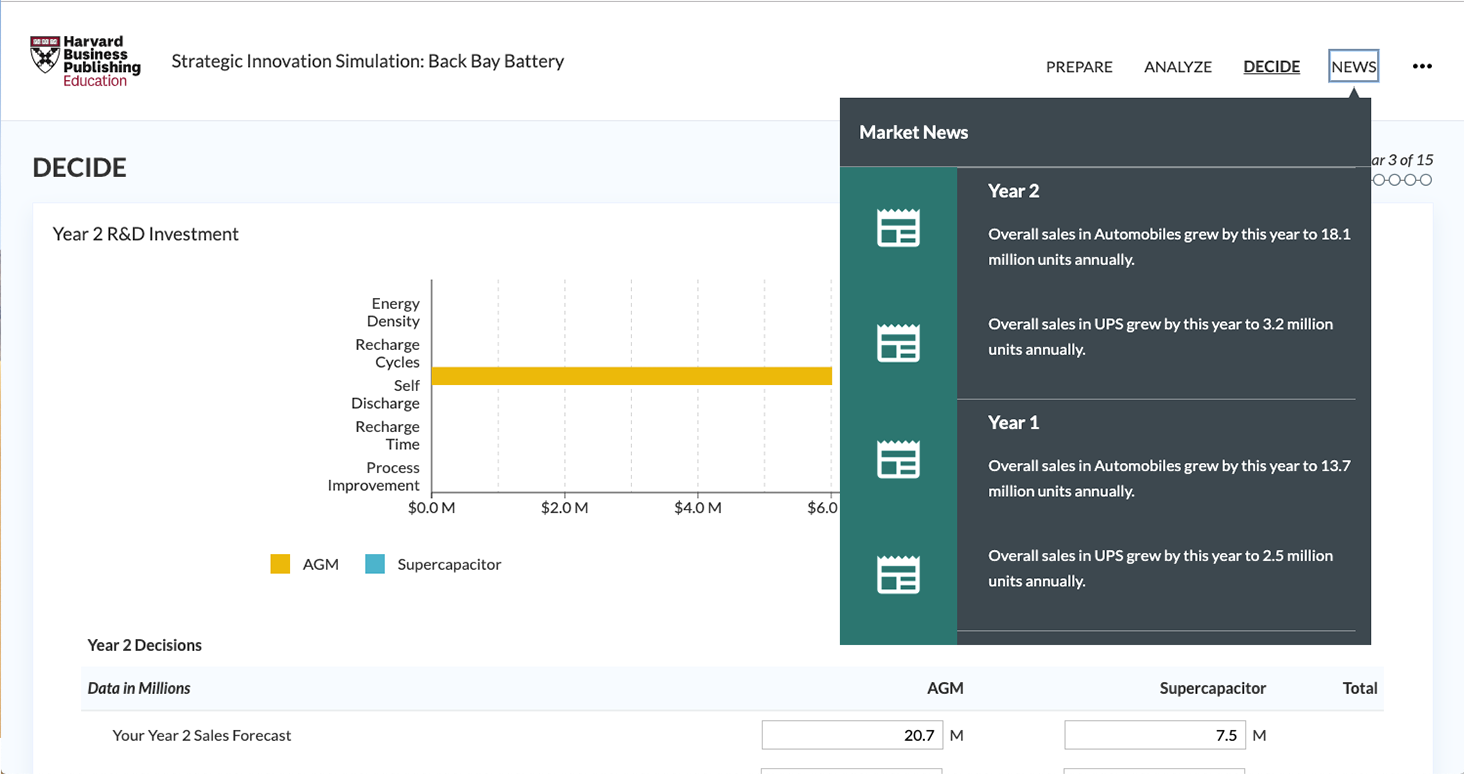The width and height of the screenshot is (1464, 774).
Task: Click the Year 2 UPS news story icon
Action: click(897, 342)
